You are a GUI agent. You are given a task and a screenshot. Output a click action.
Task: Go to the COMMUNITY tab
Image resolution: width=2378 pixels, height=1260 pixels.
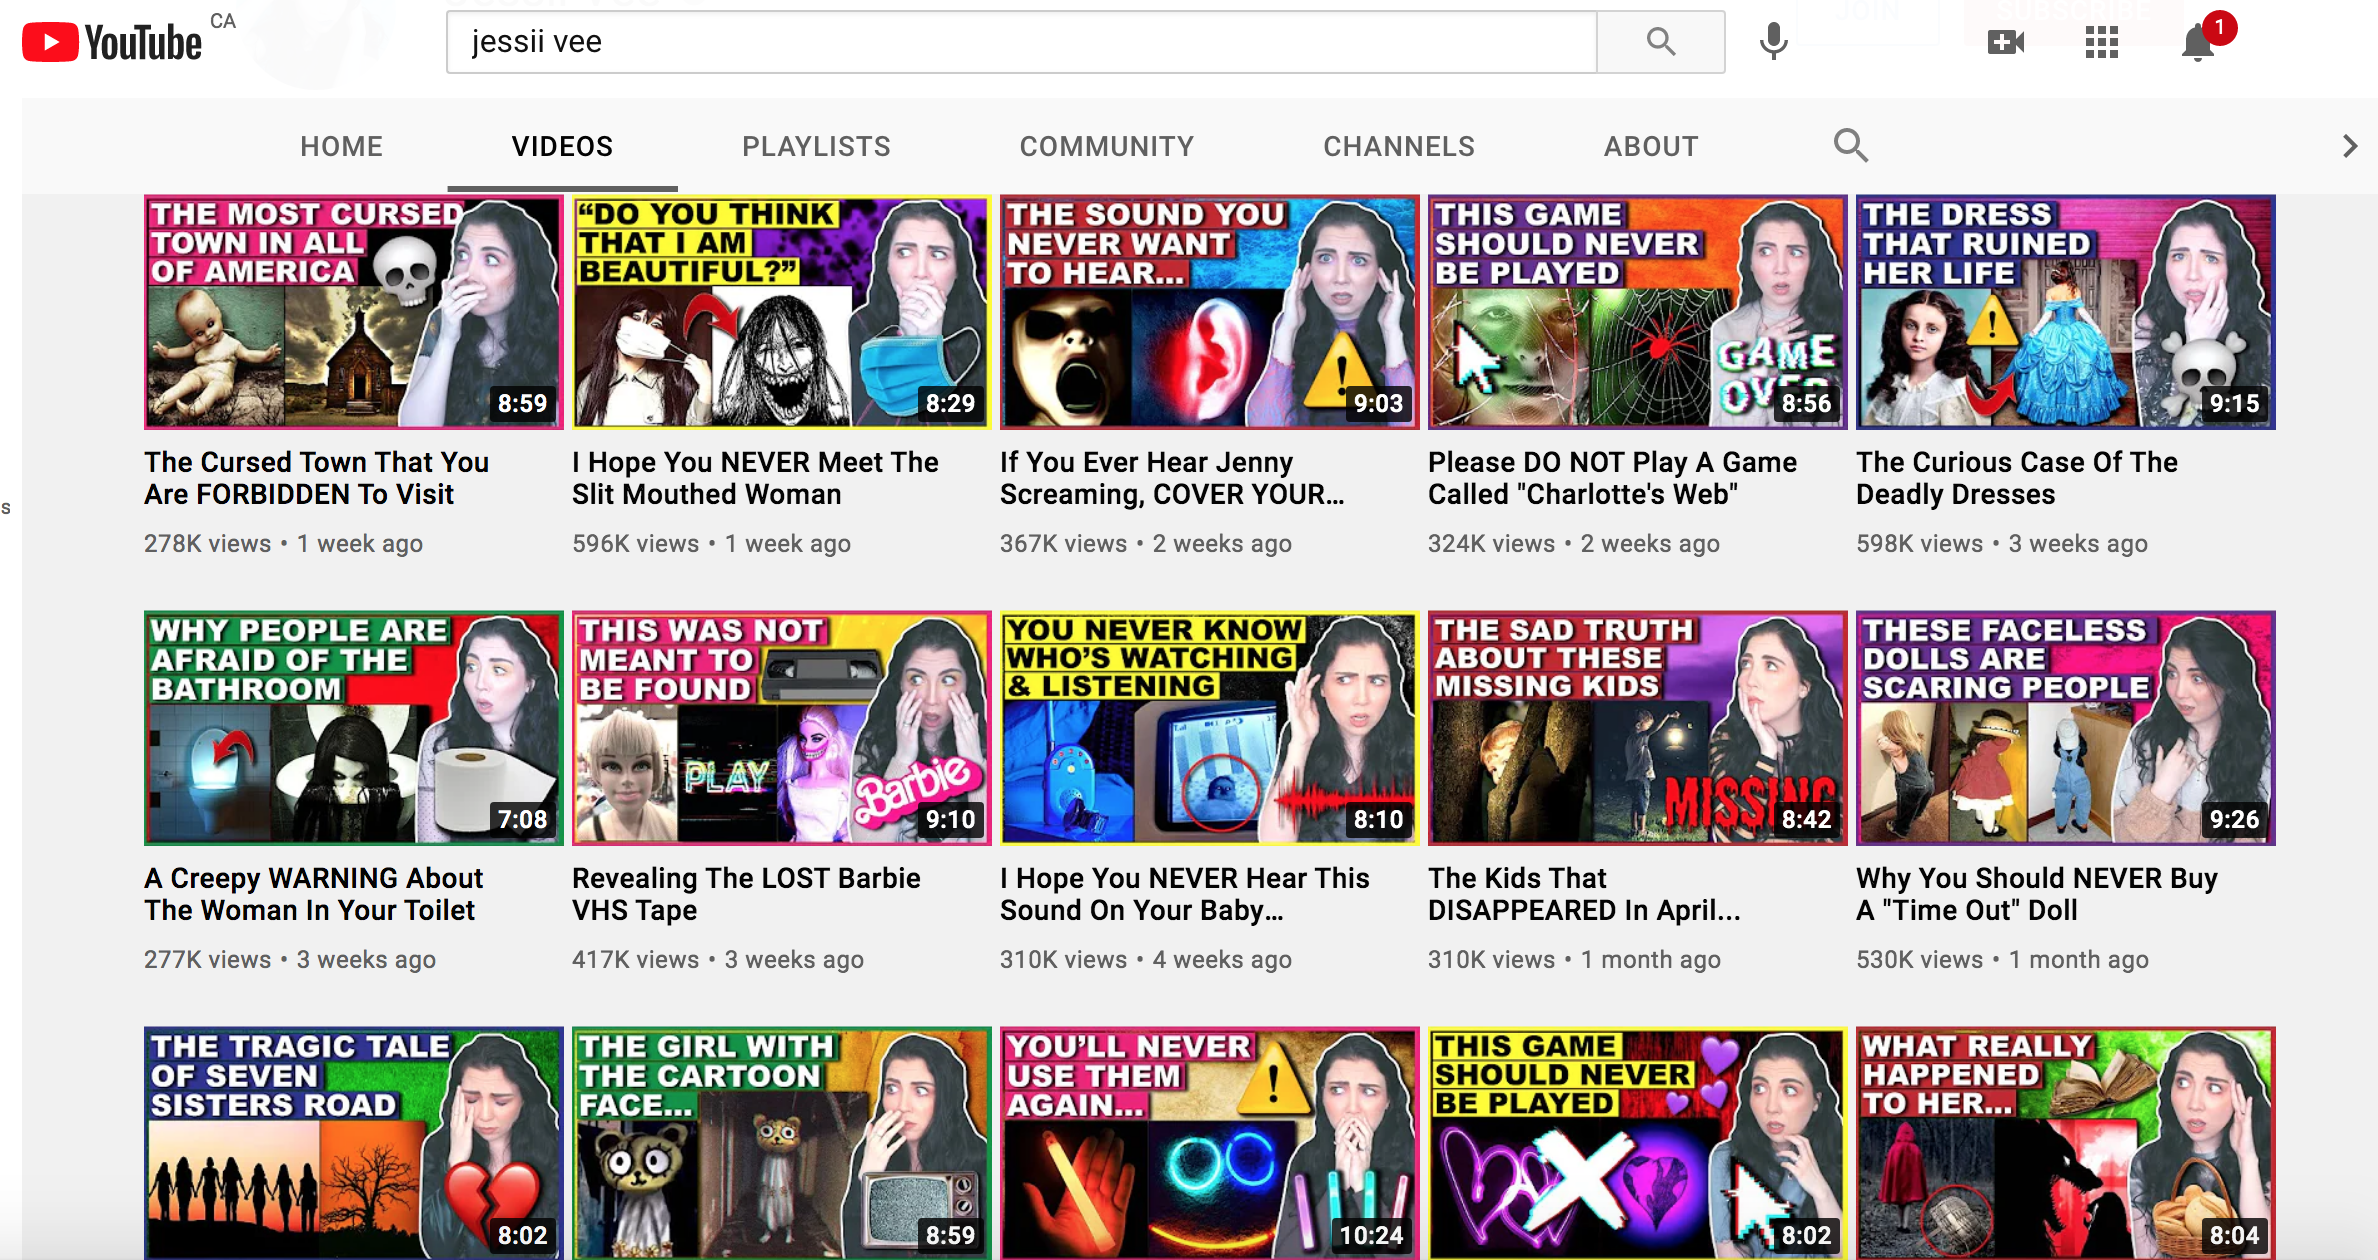pyautogui.click(x=1107, y=146)
